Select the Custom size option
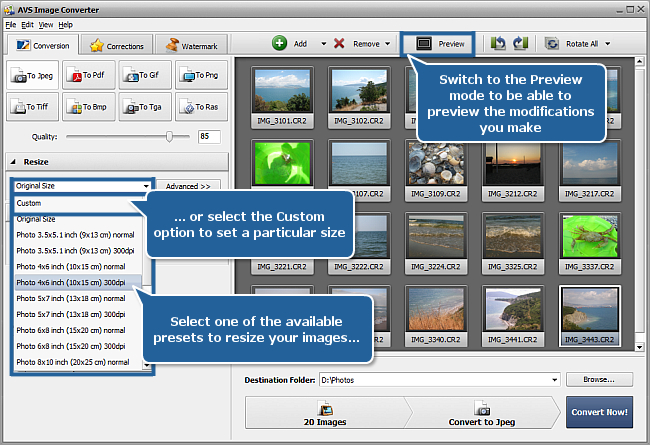 point(79,203)
